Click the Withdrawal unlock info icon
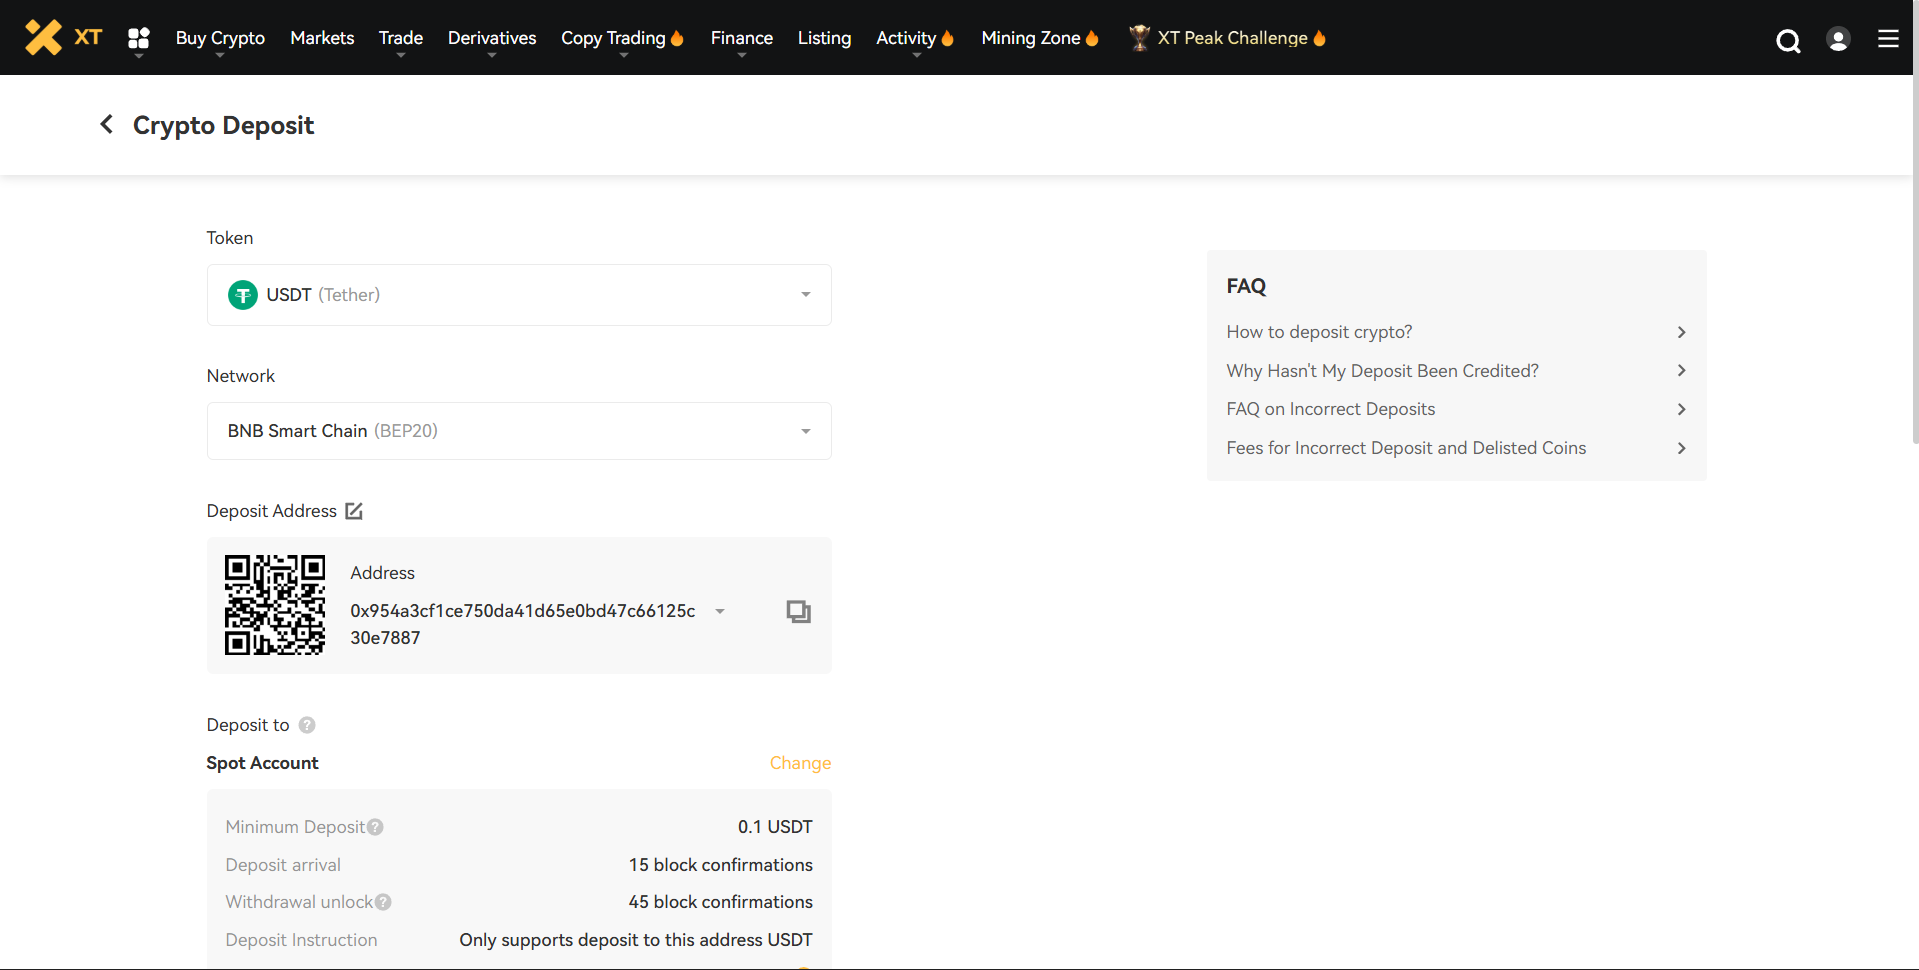 pyautogui.click(x=383, y=902)
